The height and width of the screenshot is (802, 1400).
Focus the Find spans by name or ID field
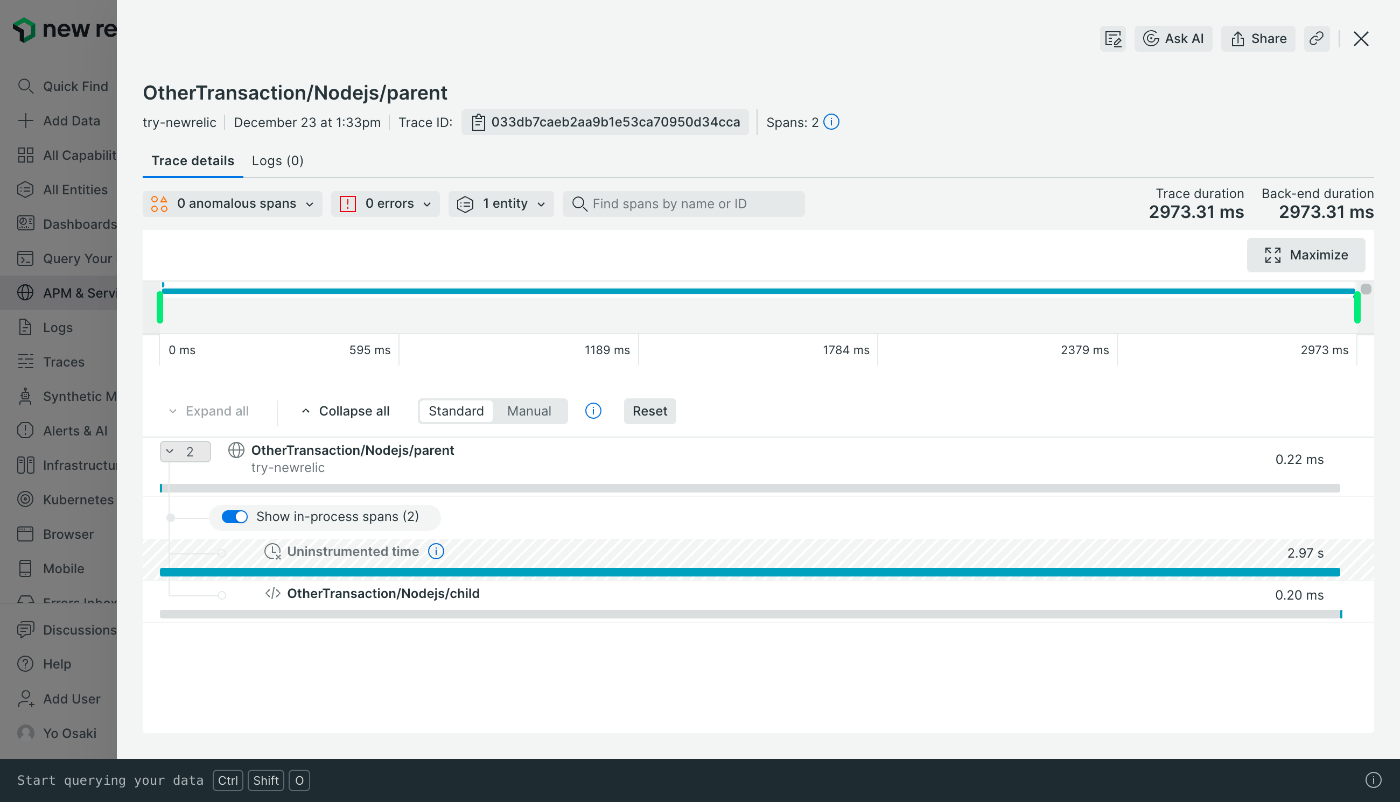[x=684, y=204]
